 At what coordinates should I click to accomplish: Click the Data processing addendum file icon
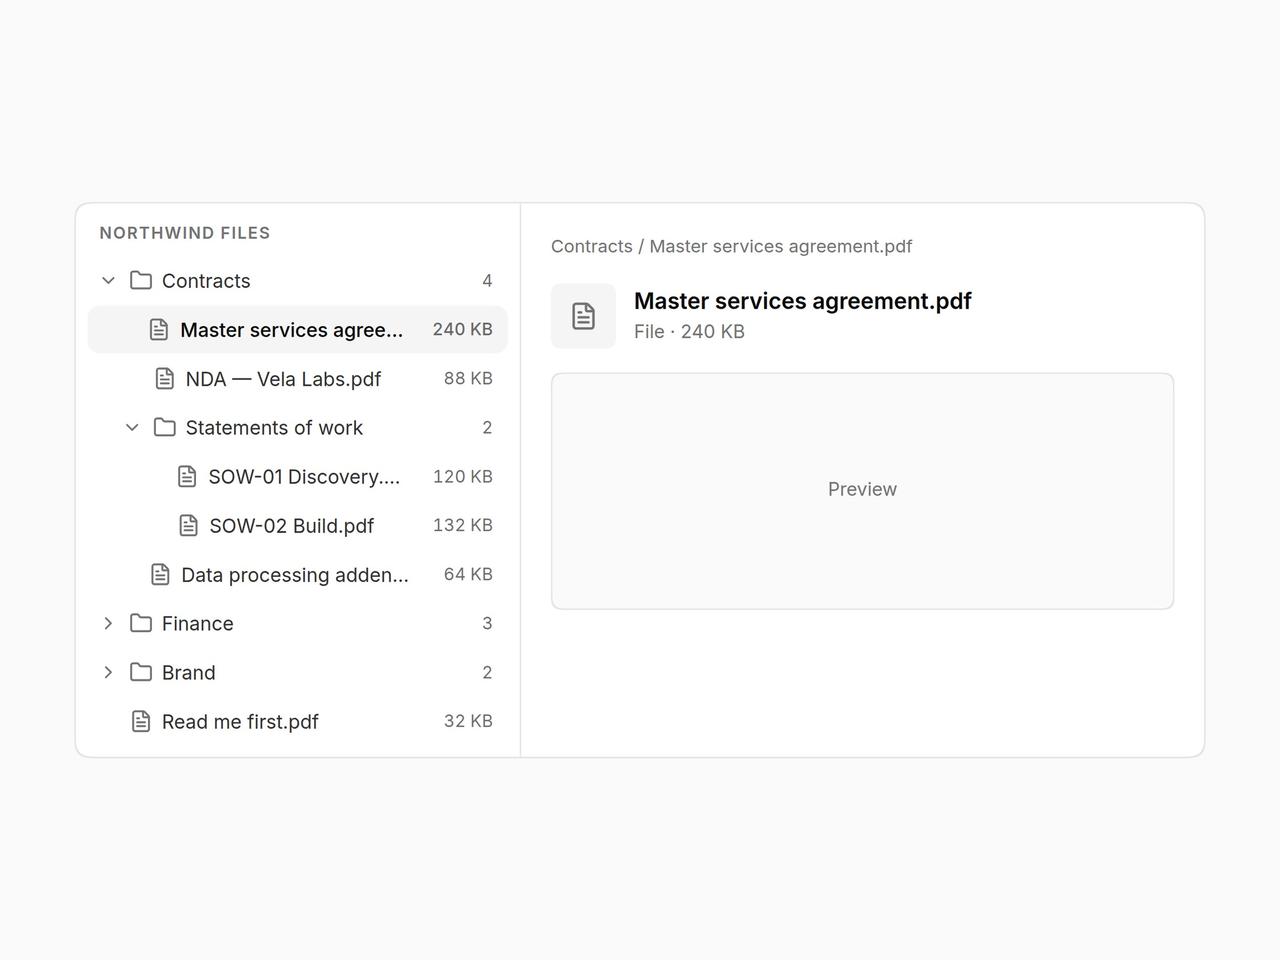click(x=160, y=575)
